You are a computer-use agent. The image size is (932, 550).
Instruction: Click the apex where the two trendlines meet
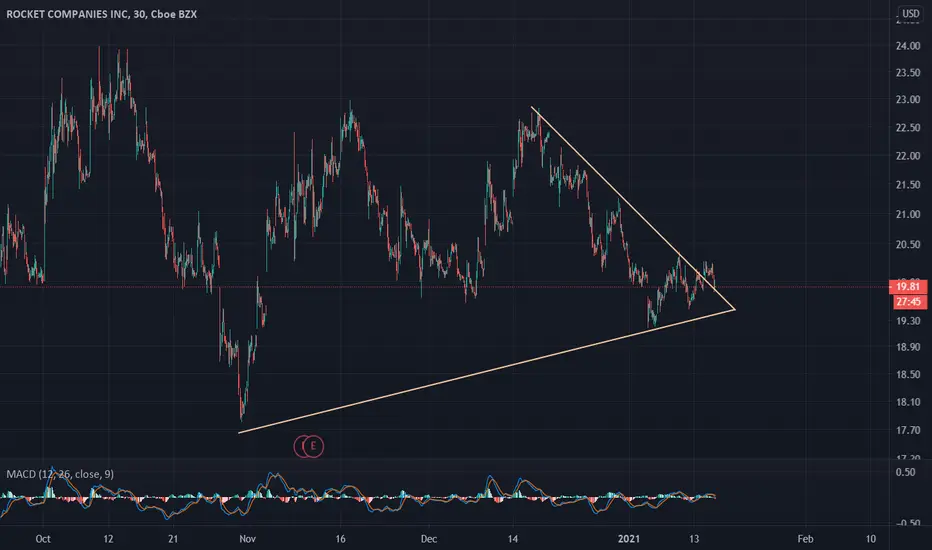pyautogui.click(x=735, y=309)
